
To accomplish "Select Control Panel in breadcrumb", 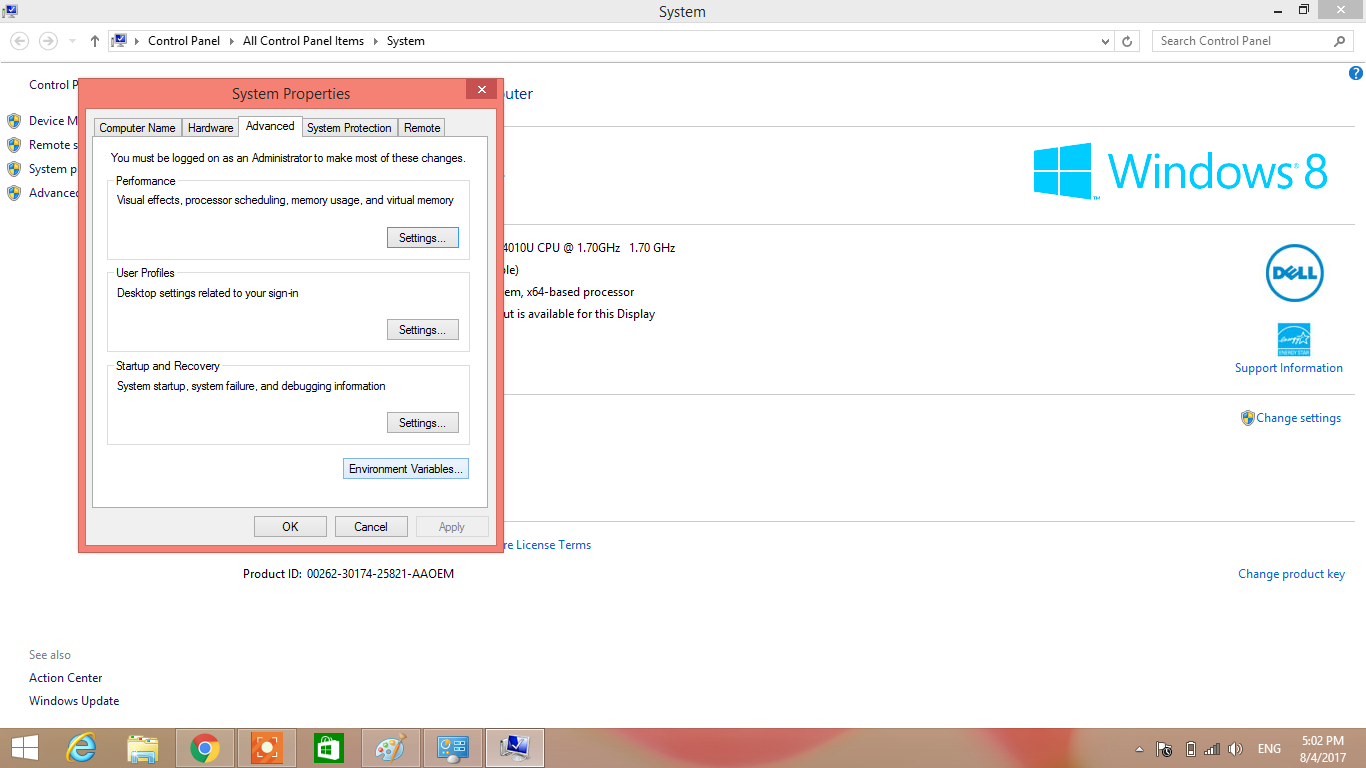I will pyautogui.click(x=184, y=41).
